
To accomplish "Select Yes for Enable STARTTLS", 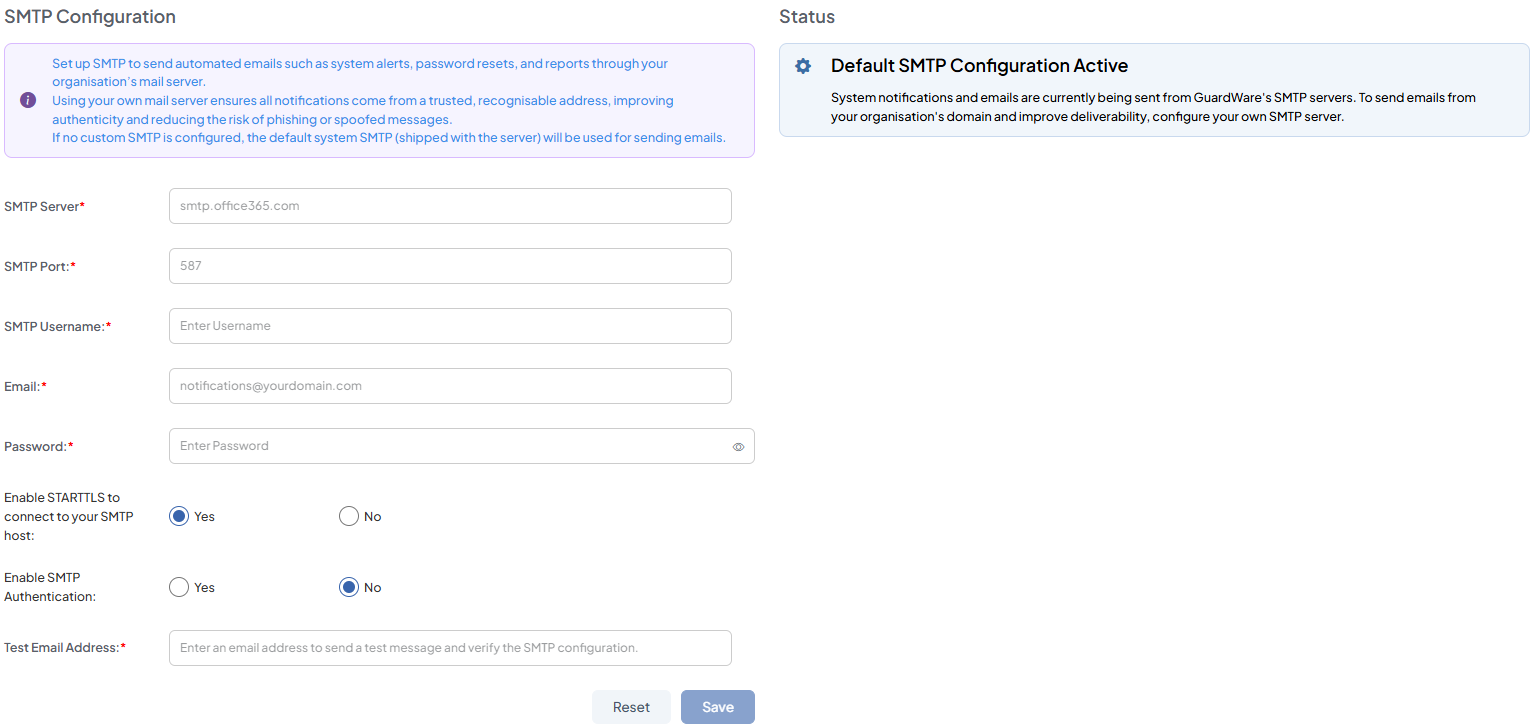I will point(179,516).
